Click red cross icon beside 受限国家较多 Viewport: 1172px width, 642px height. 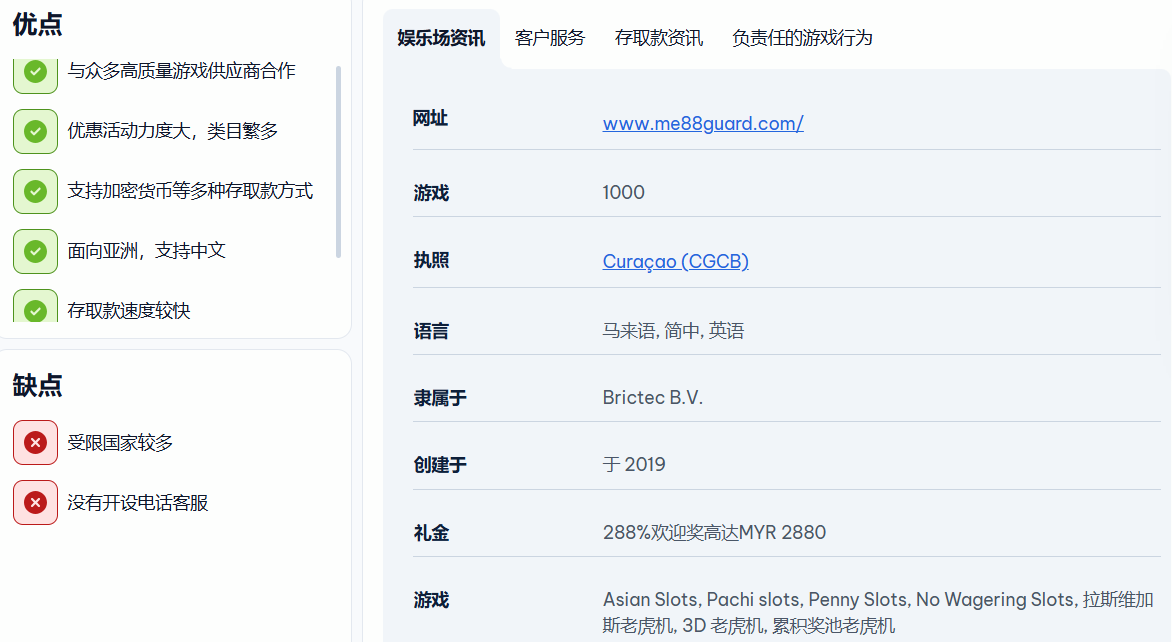pos(35,442)
